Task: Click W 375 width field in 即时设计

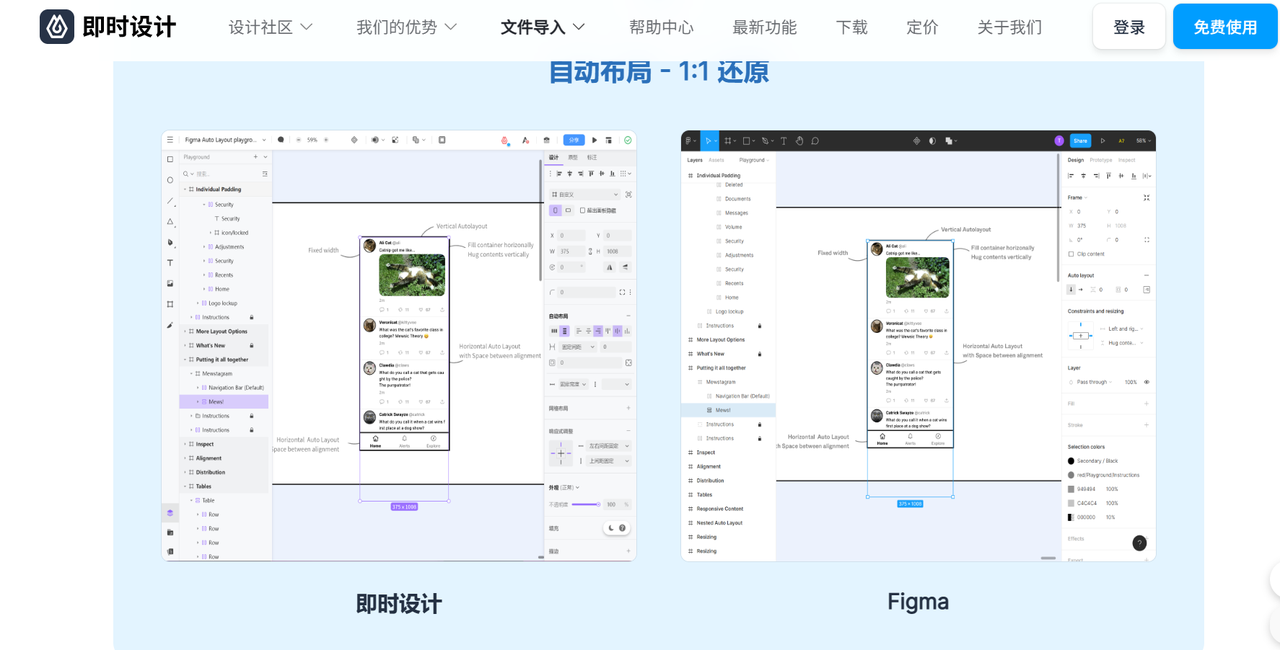Action: click(x=573, y=251)
